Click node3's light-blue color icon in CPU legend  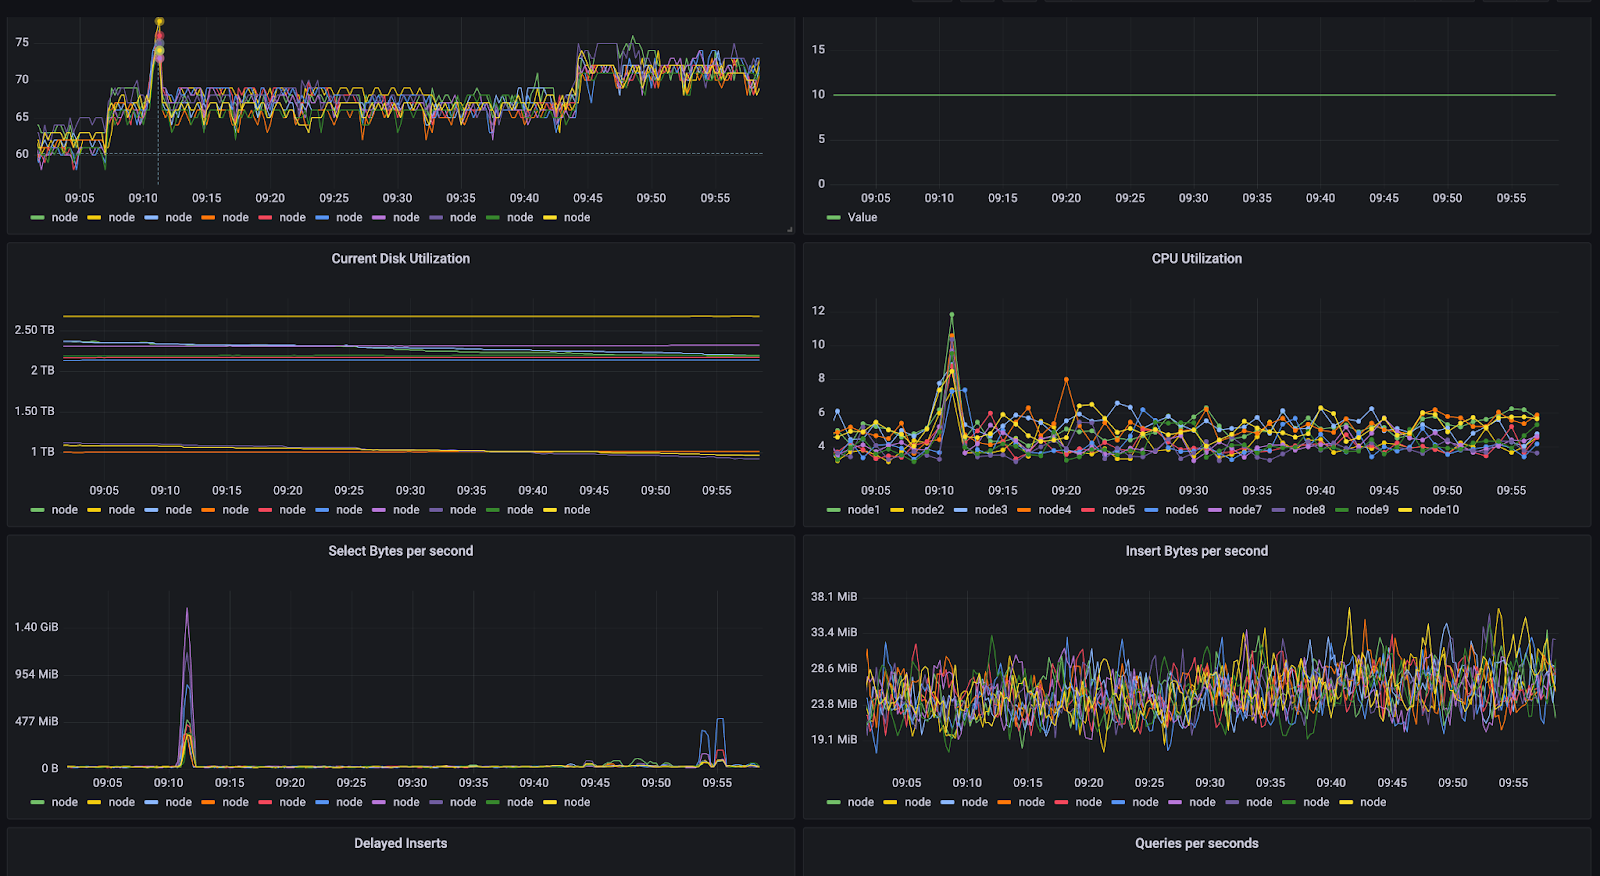pos(961,510)
